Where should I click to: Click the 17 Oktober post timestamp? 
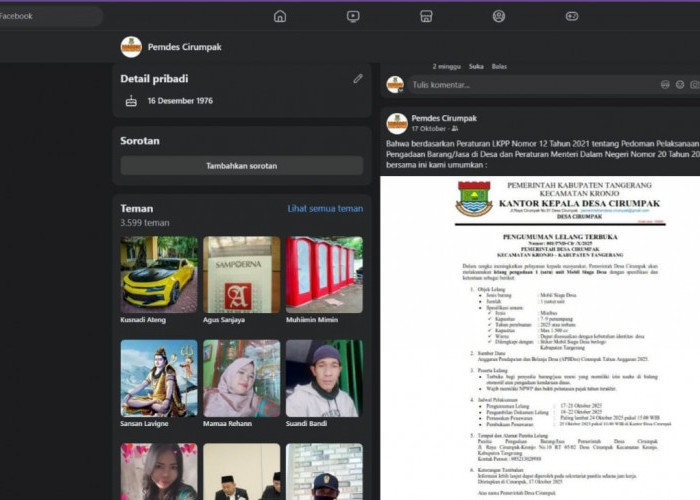tap(429, 129)
